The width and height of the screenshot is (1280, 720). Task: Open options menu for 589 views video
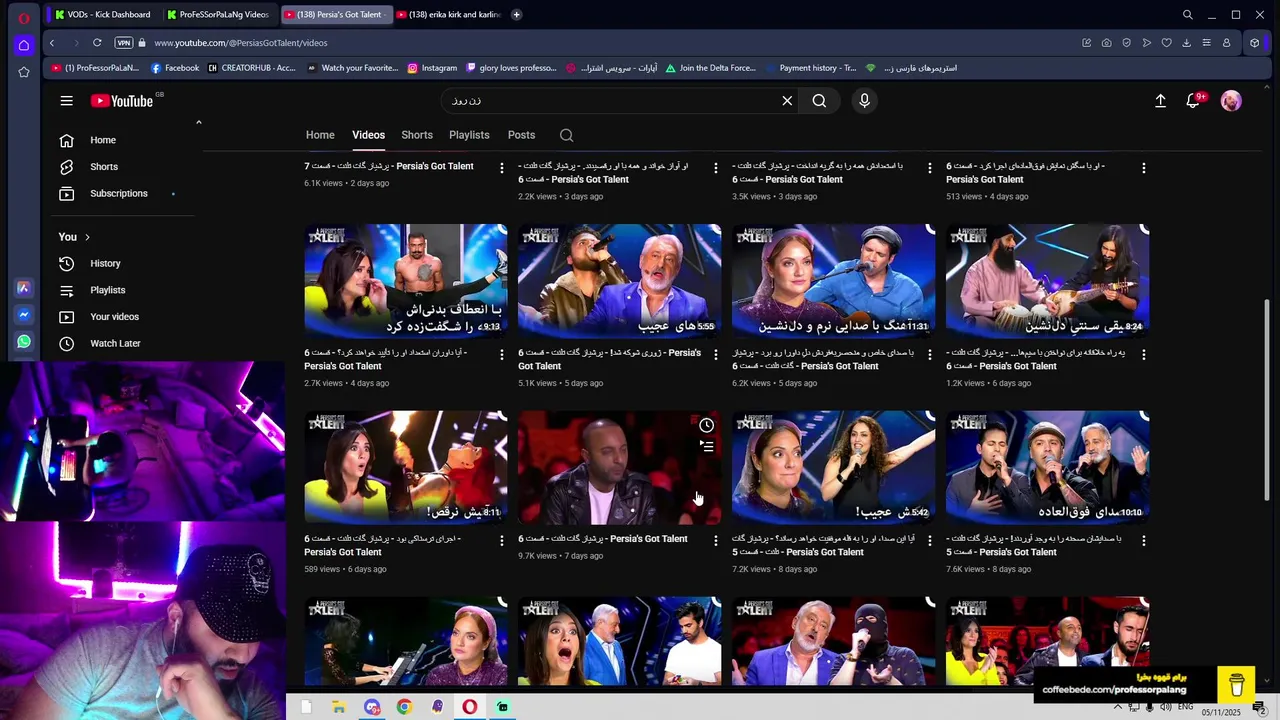[502, 540]
